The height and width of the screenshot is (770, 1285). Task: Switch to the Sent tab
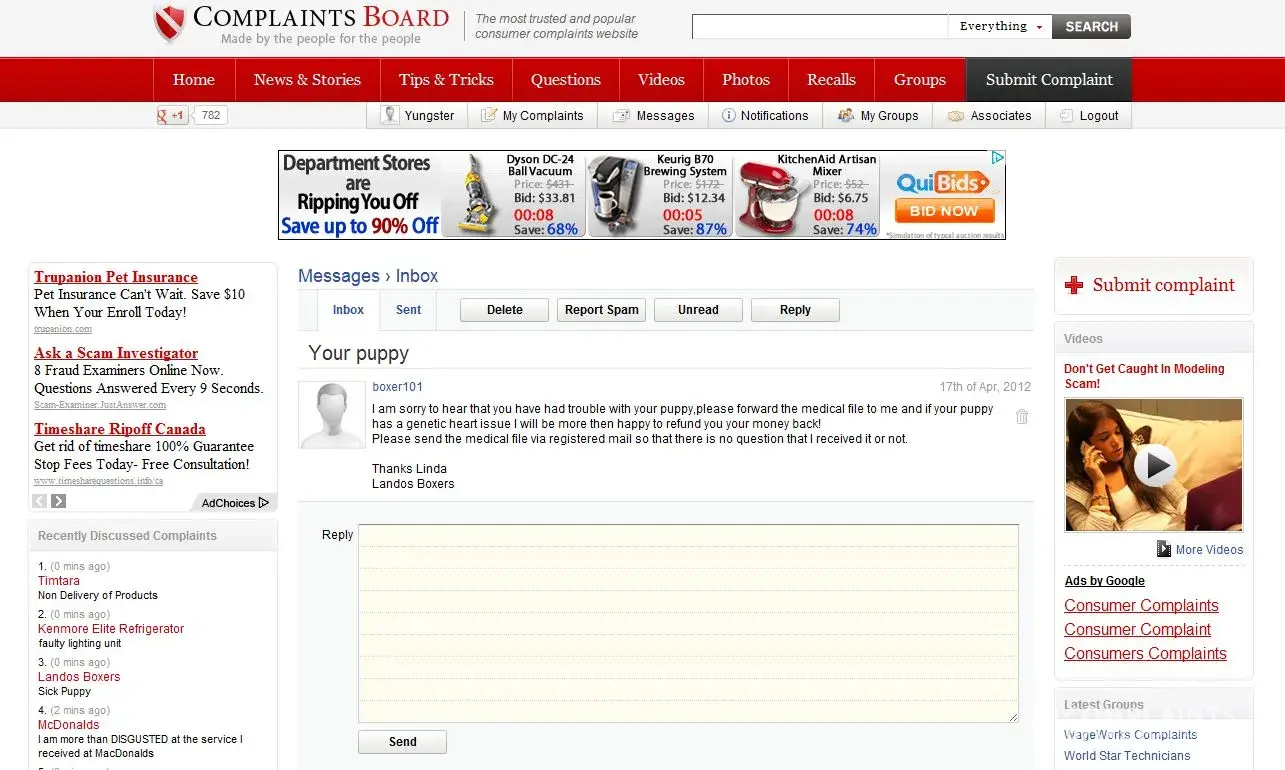pos(408,310)
